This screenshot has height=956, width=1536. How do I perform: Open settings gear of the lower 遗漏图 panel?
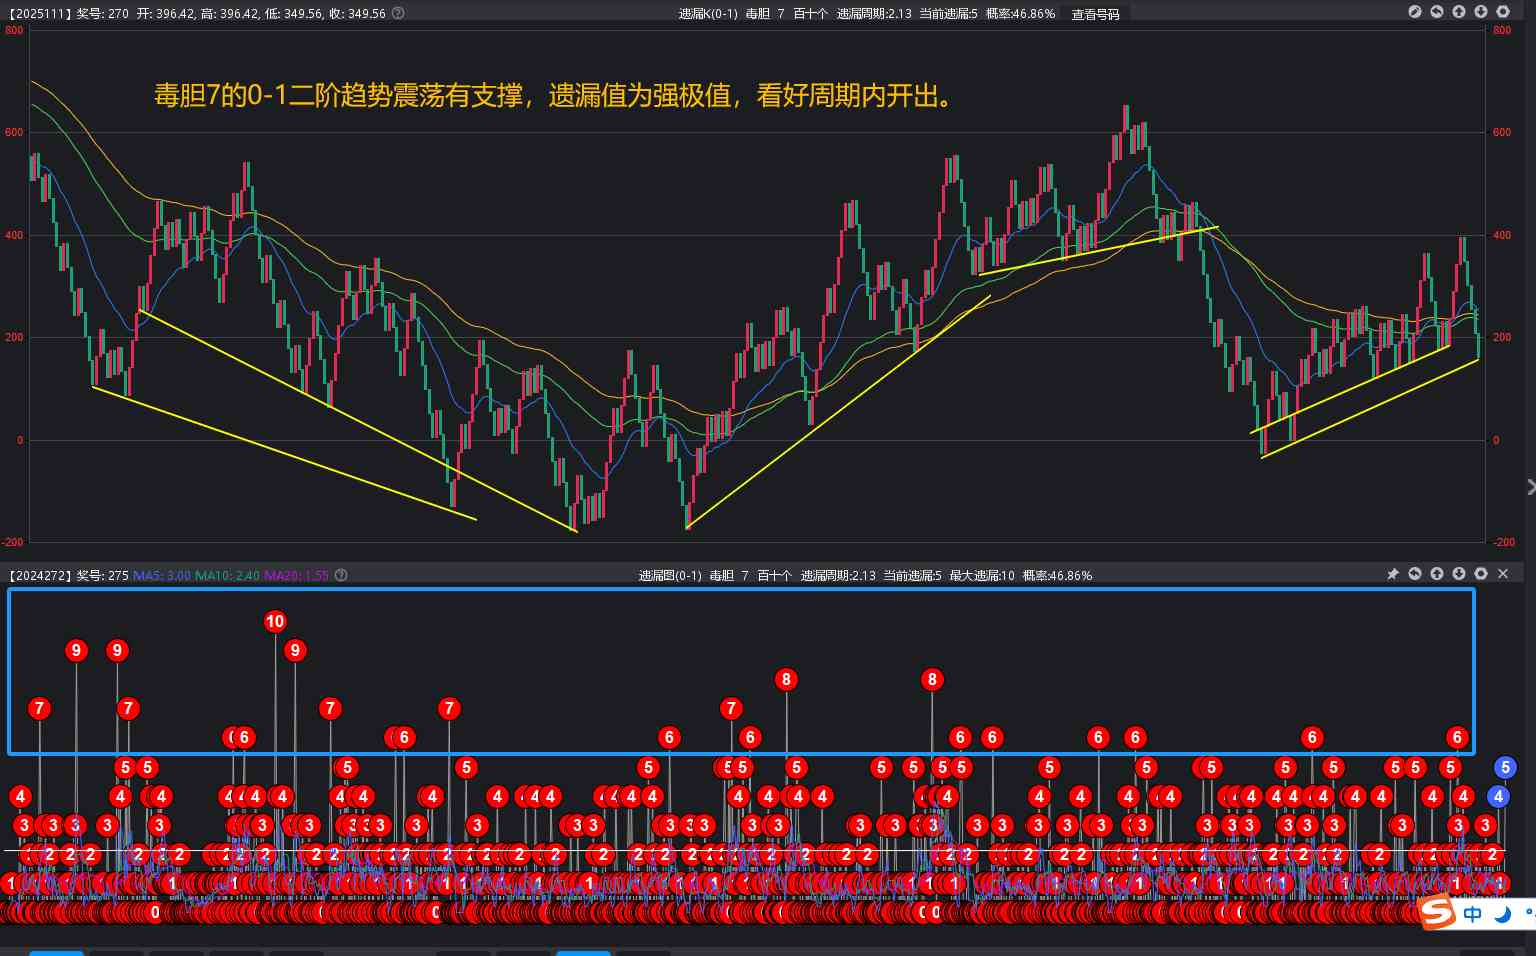1480,574
